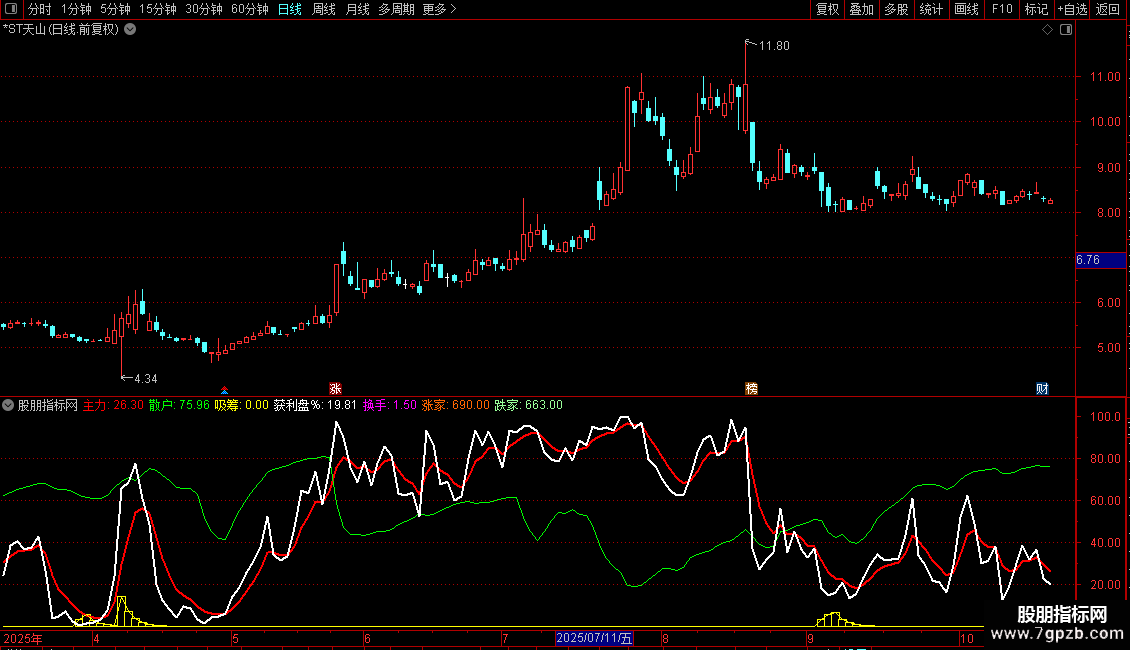Activate the 画线 drawing tools
Image resolution: width=1130 pixels, height=650 pixels.
click(966, 9)
